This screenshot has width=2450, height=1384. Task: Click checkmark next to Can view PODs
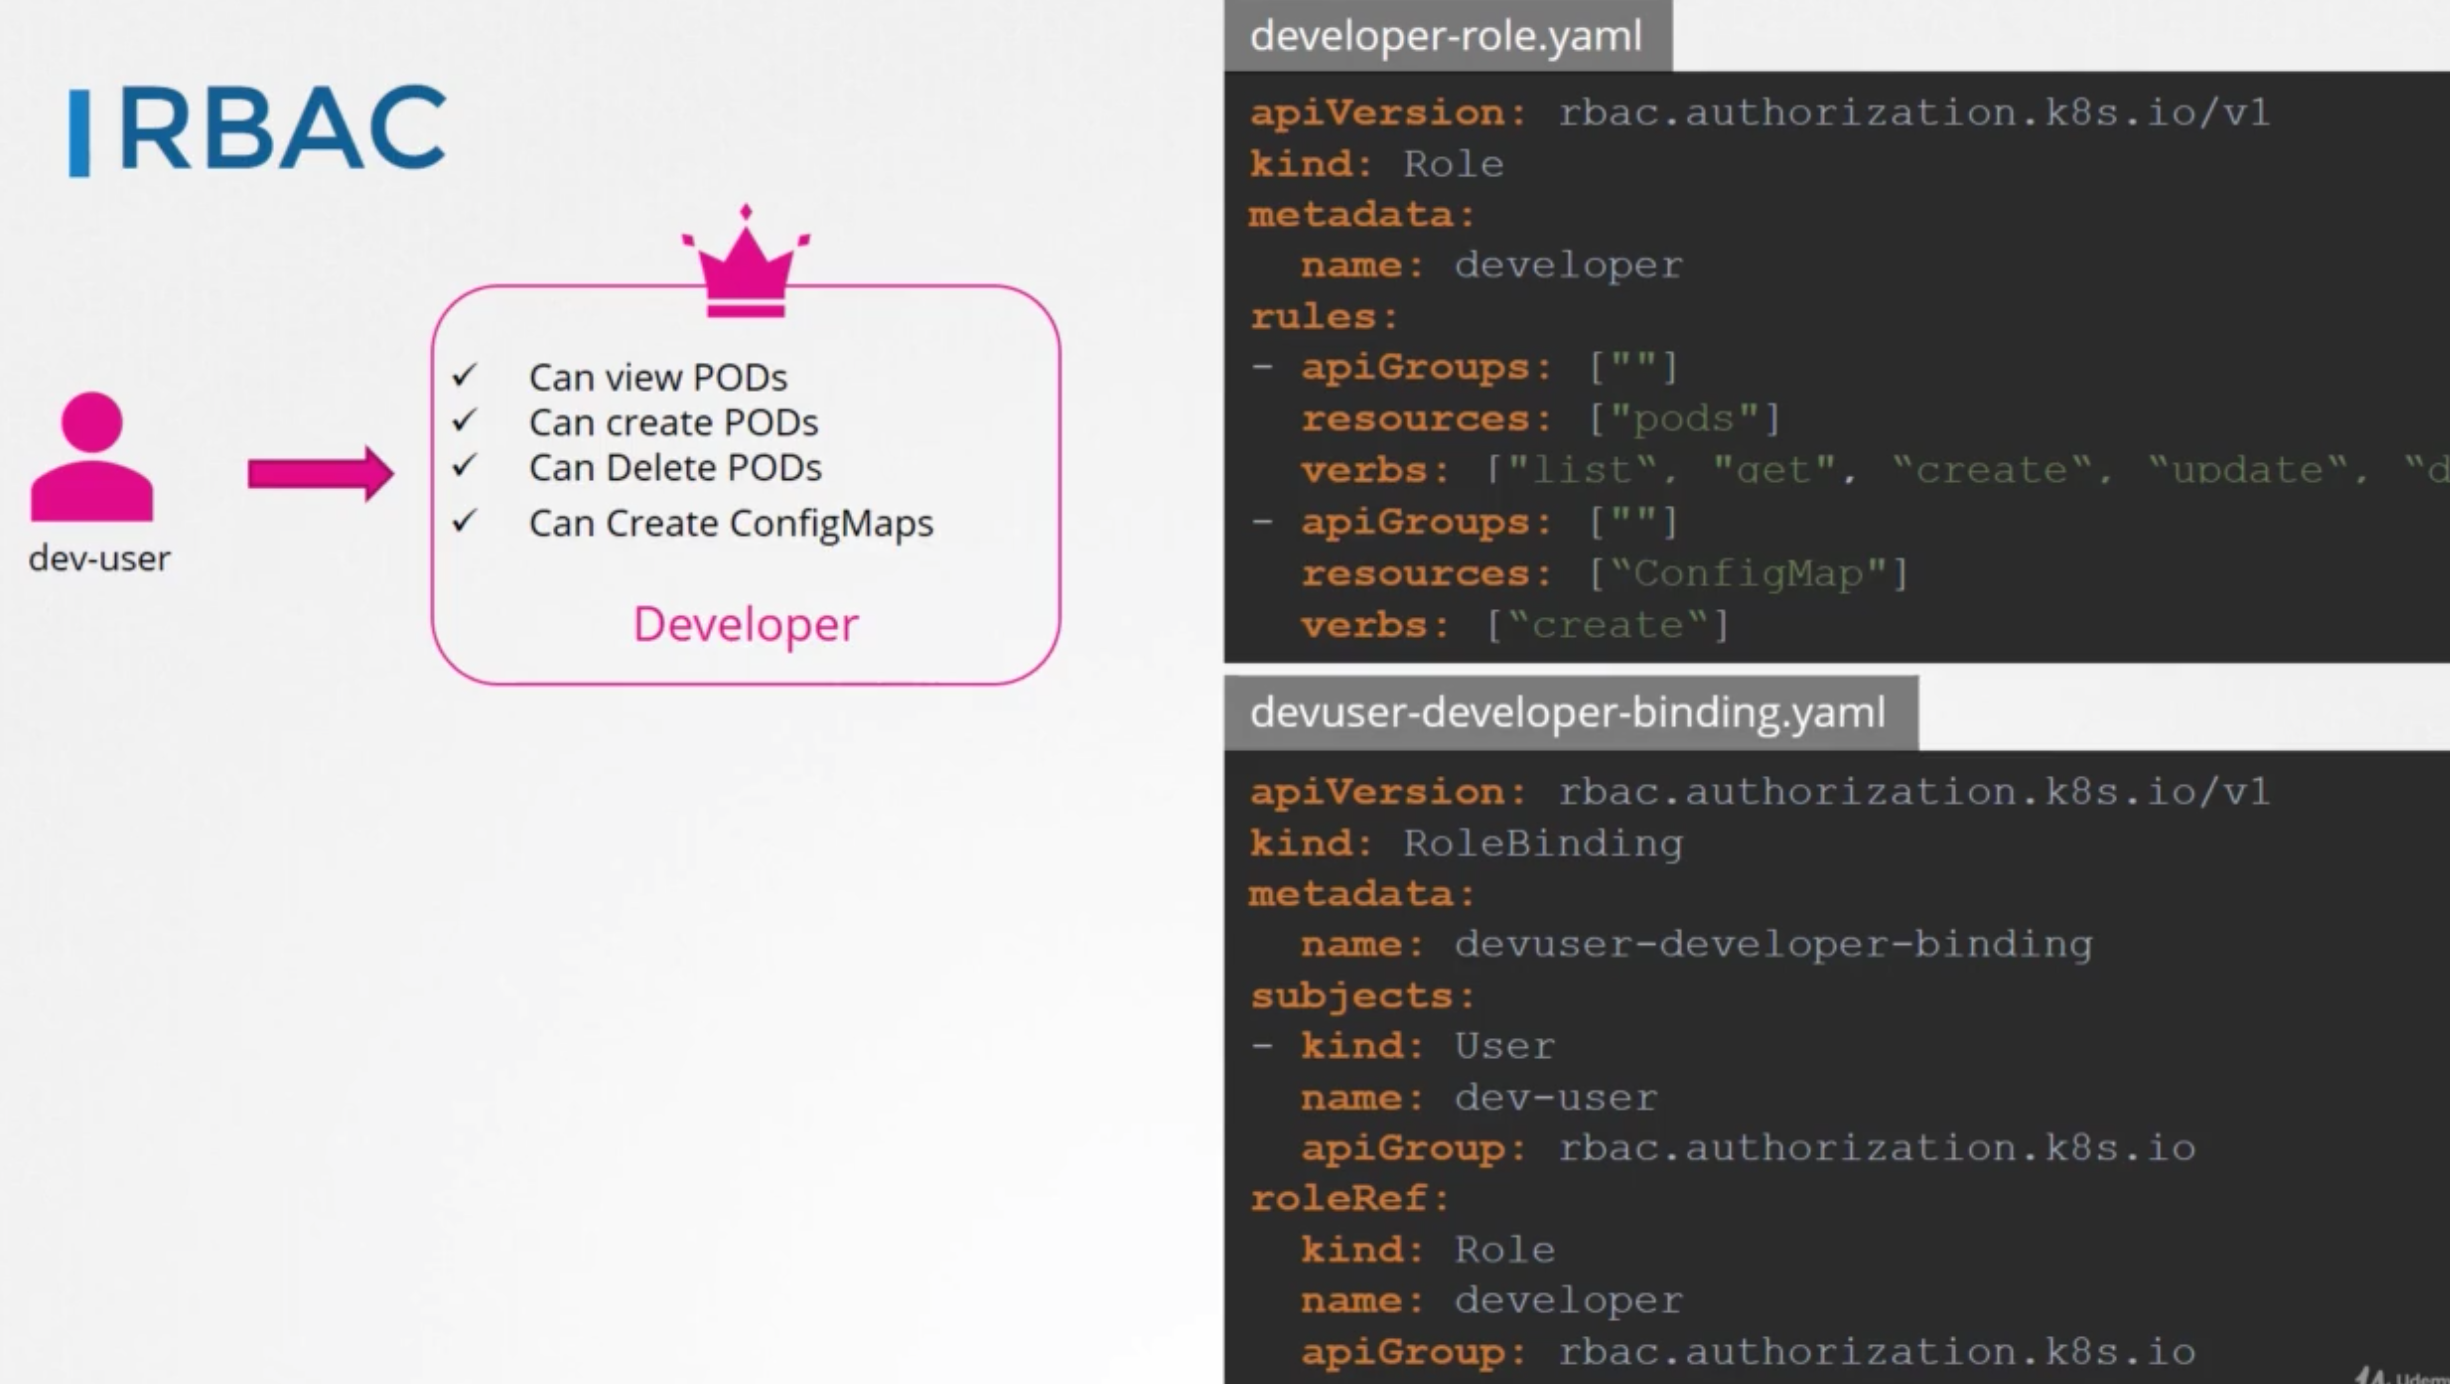tap(464, 376)
